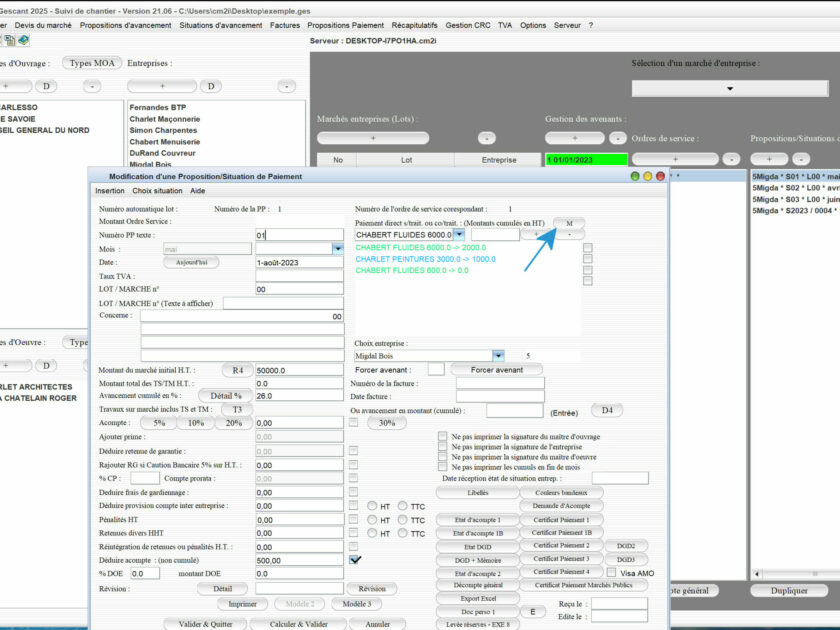Select green avenant entry 1 01/01/2023

pos(586,160)
